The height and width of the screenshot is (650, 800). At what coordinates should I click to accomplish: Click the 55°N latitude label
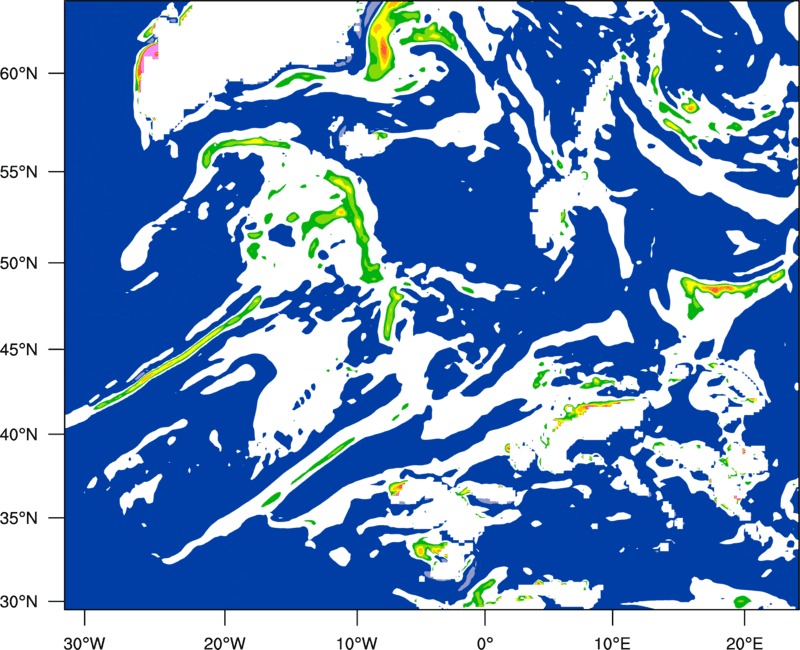click(x=19, y=172)
